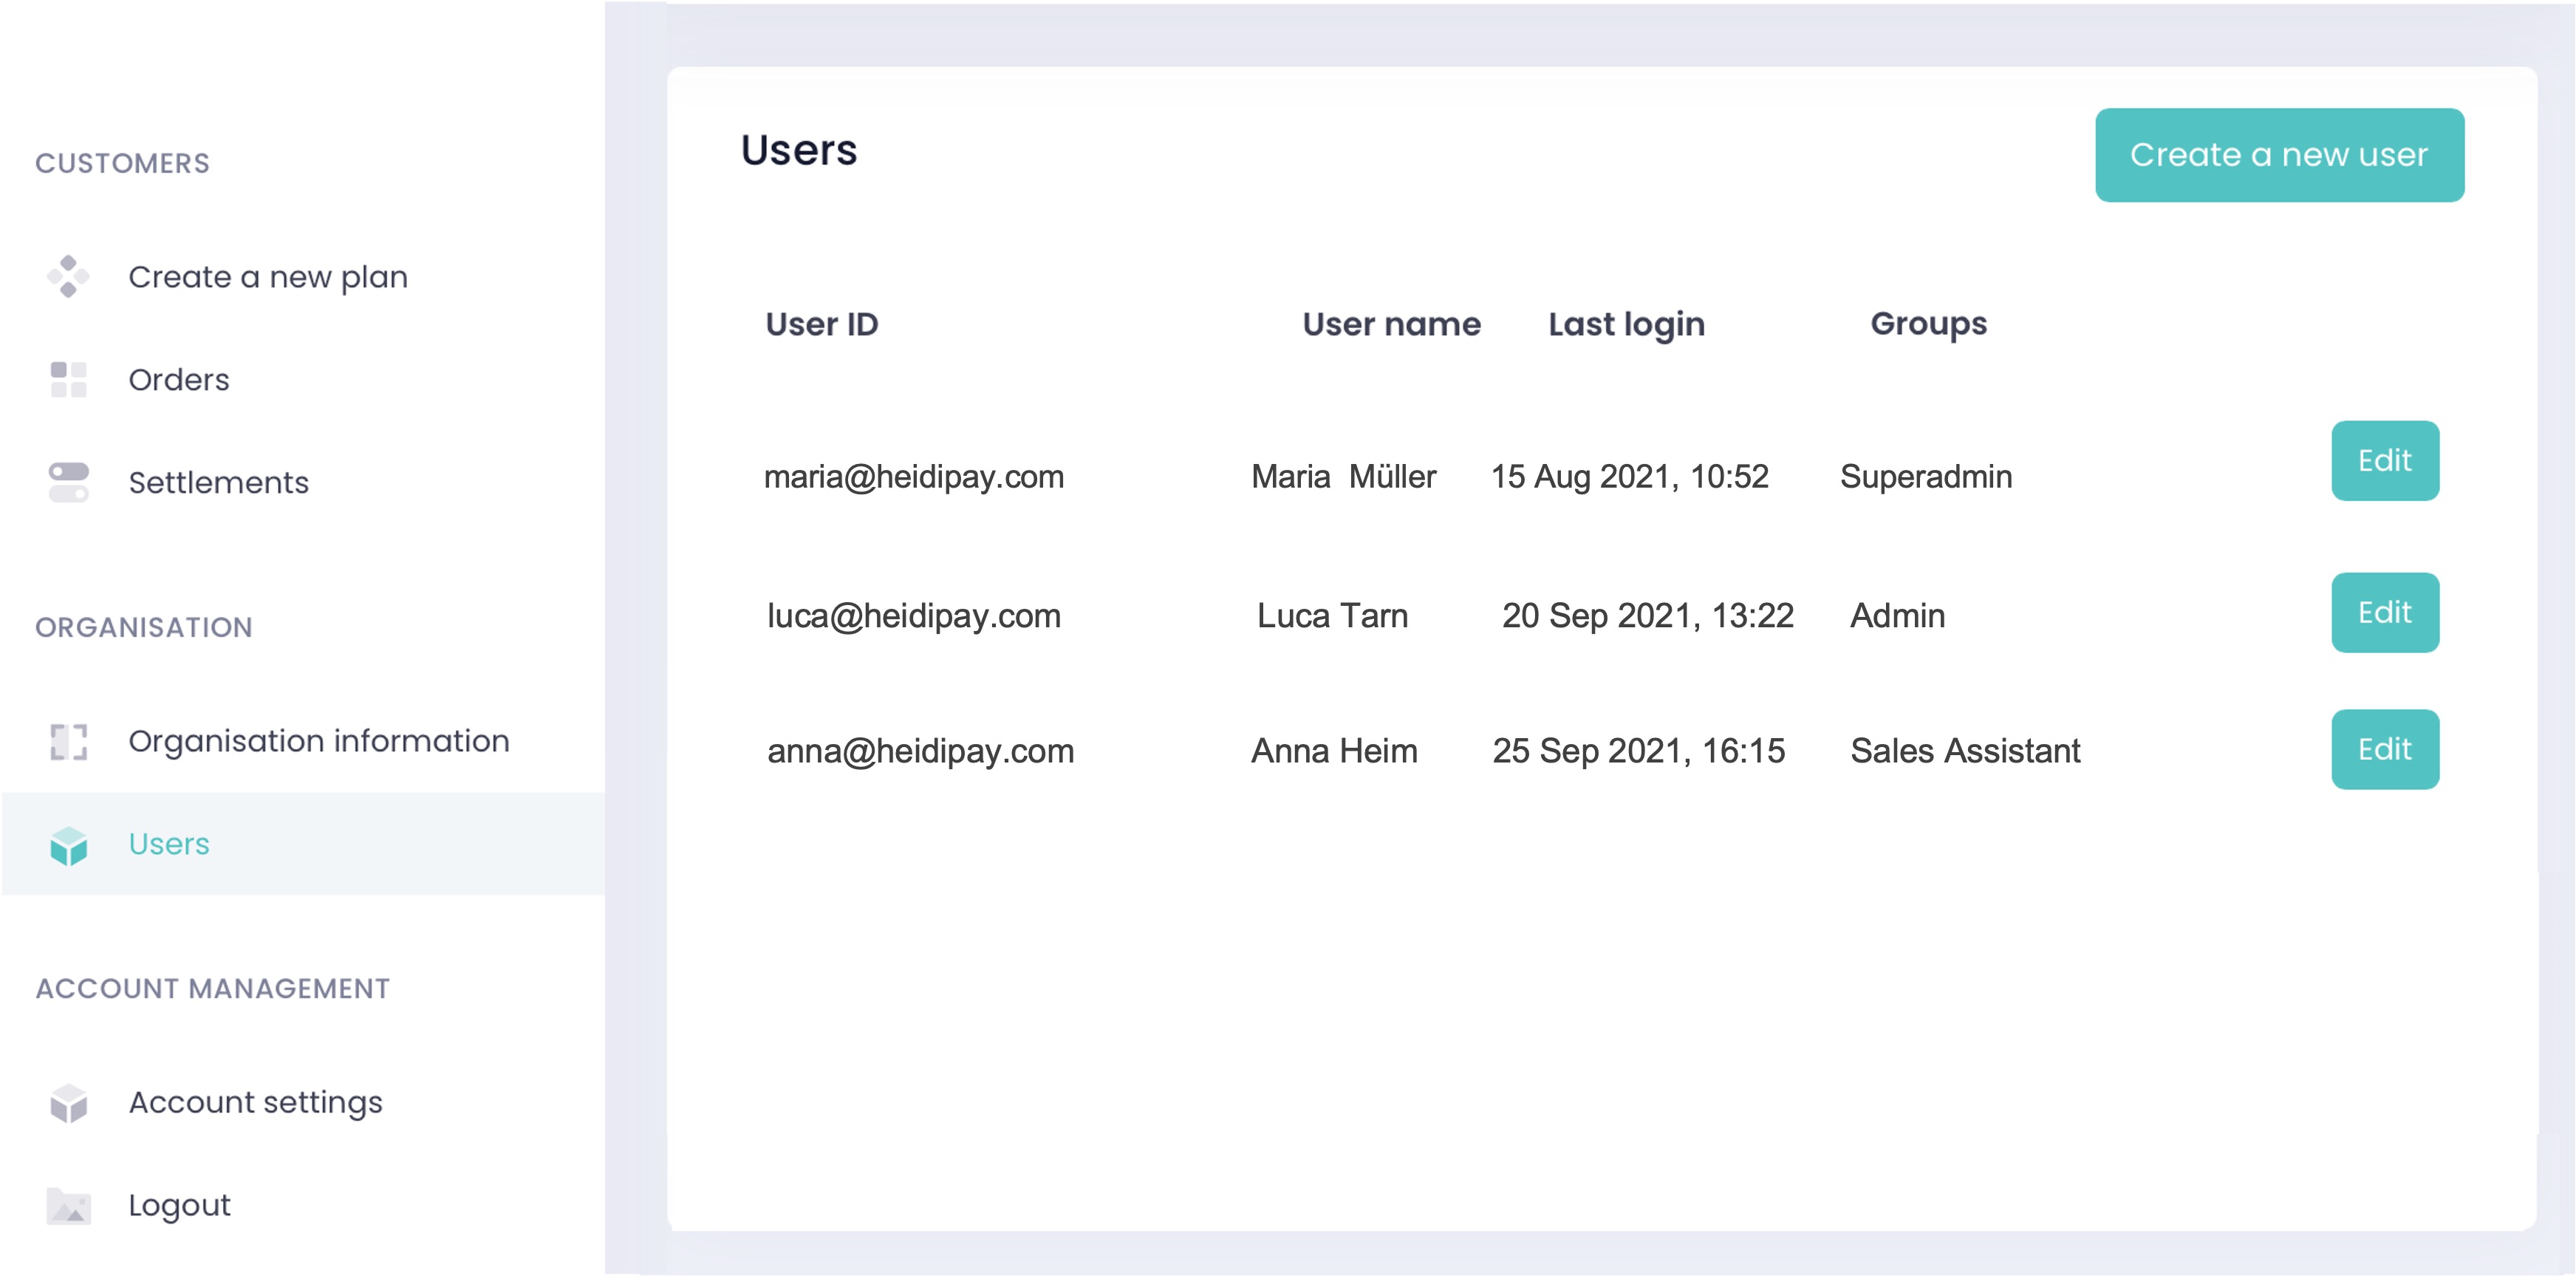
Task: Select the Users menu entry
Action: pos(168,845)
